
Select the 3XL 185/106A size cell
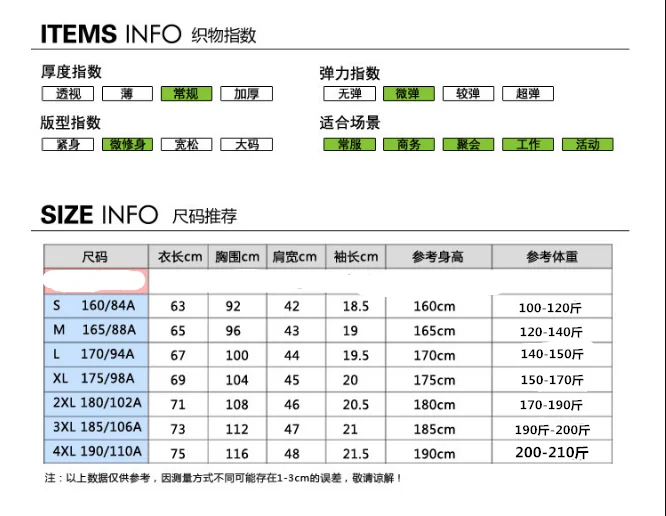pyautogui.click(x=96, y=428)
